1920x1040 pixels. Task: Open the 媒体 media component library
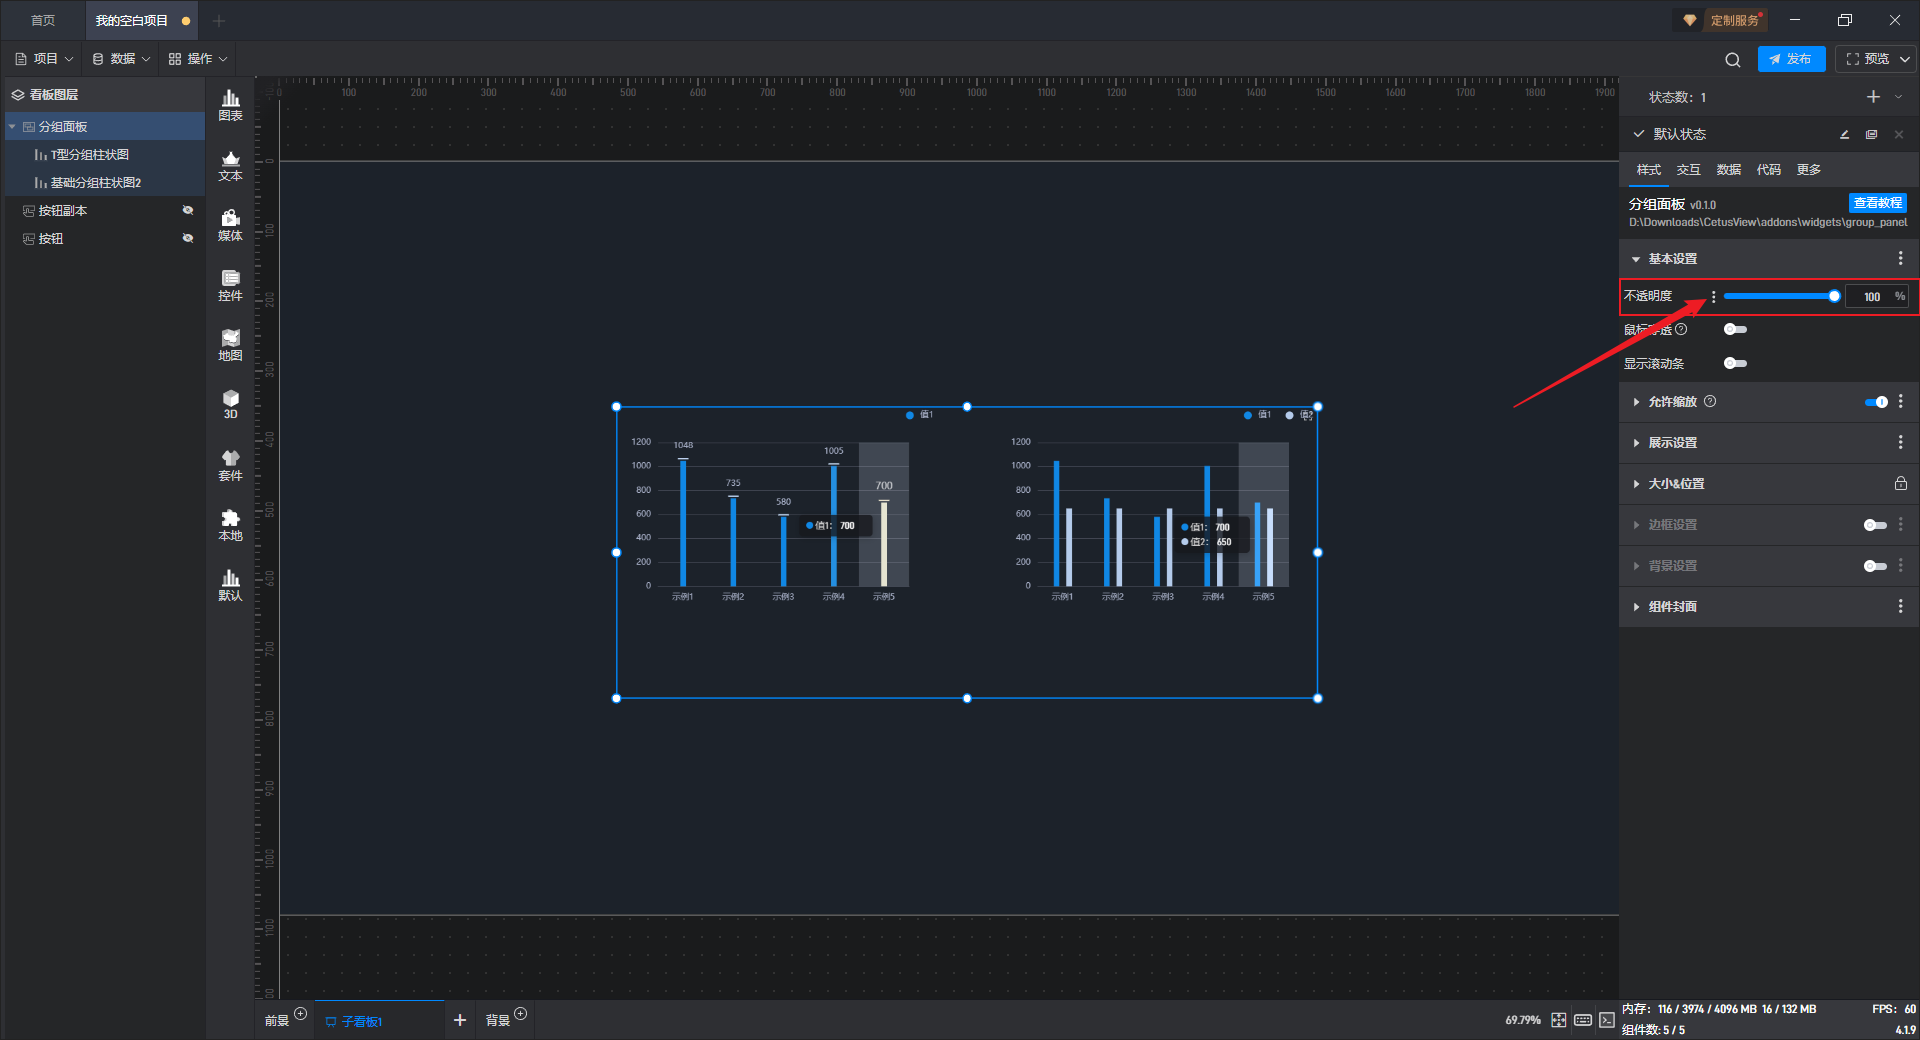[x=230, y=225]
